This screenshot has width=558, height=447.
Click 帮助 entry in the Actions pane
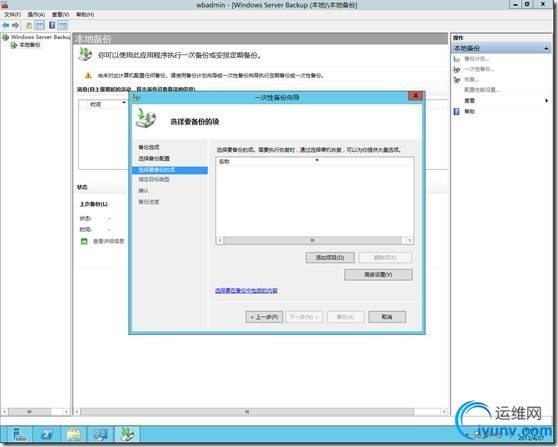[x=469, y=111]
